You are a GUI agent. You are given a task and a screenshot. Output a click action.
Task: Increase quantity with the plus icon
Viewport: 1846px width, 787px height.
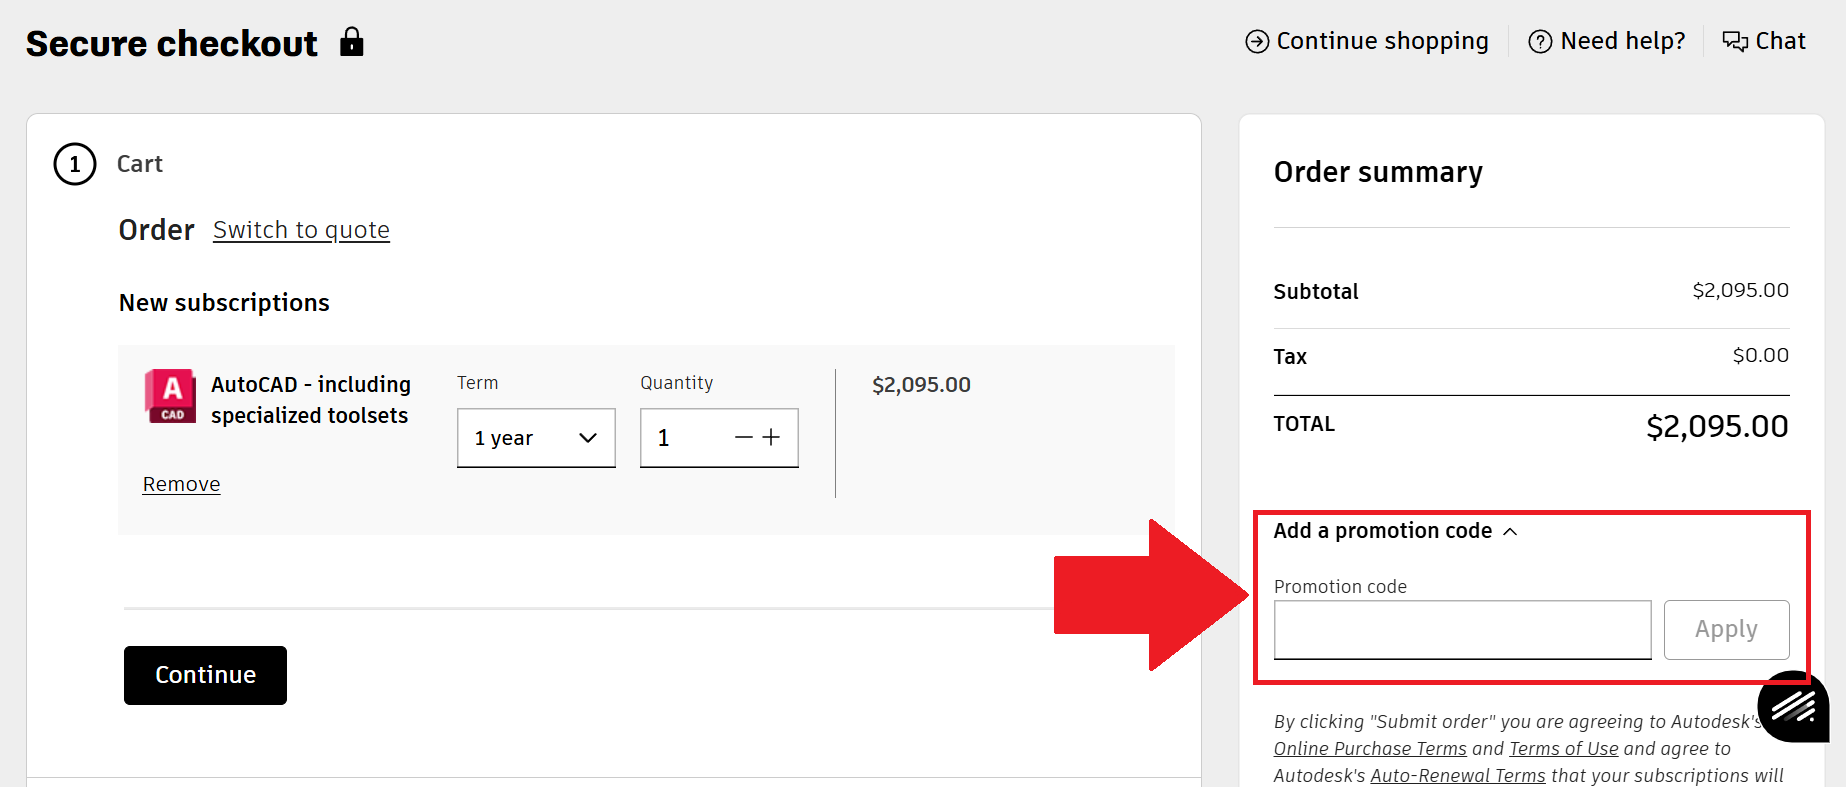(x=771, y=437)
